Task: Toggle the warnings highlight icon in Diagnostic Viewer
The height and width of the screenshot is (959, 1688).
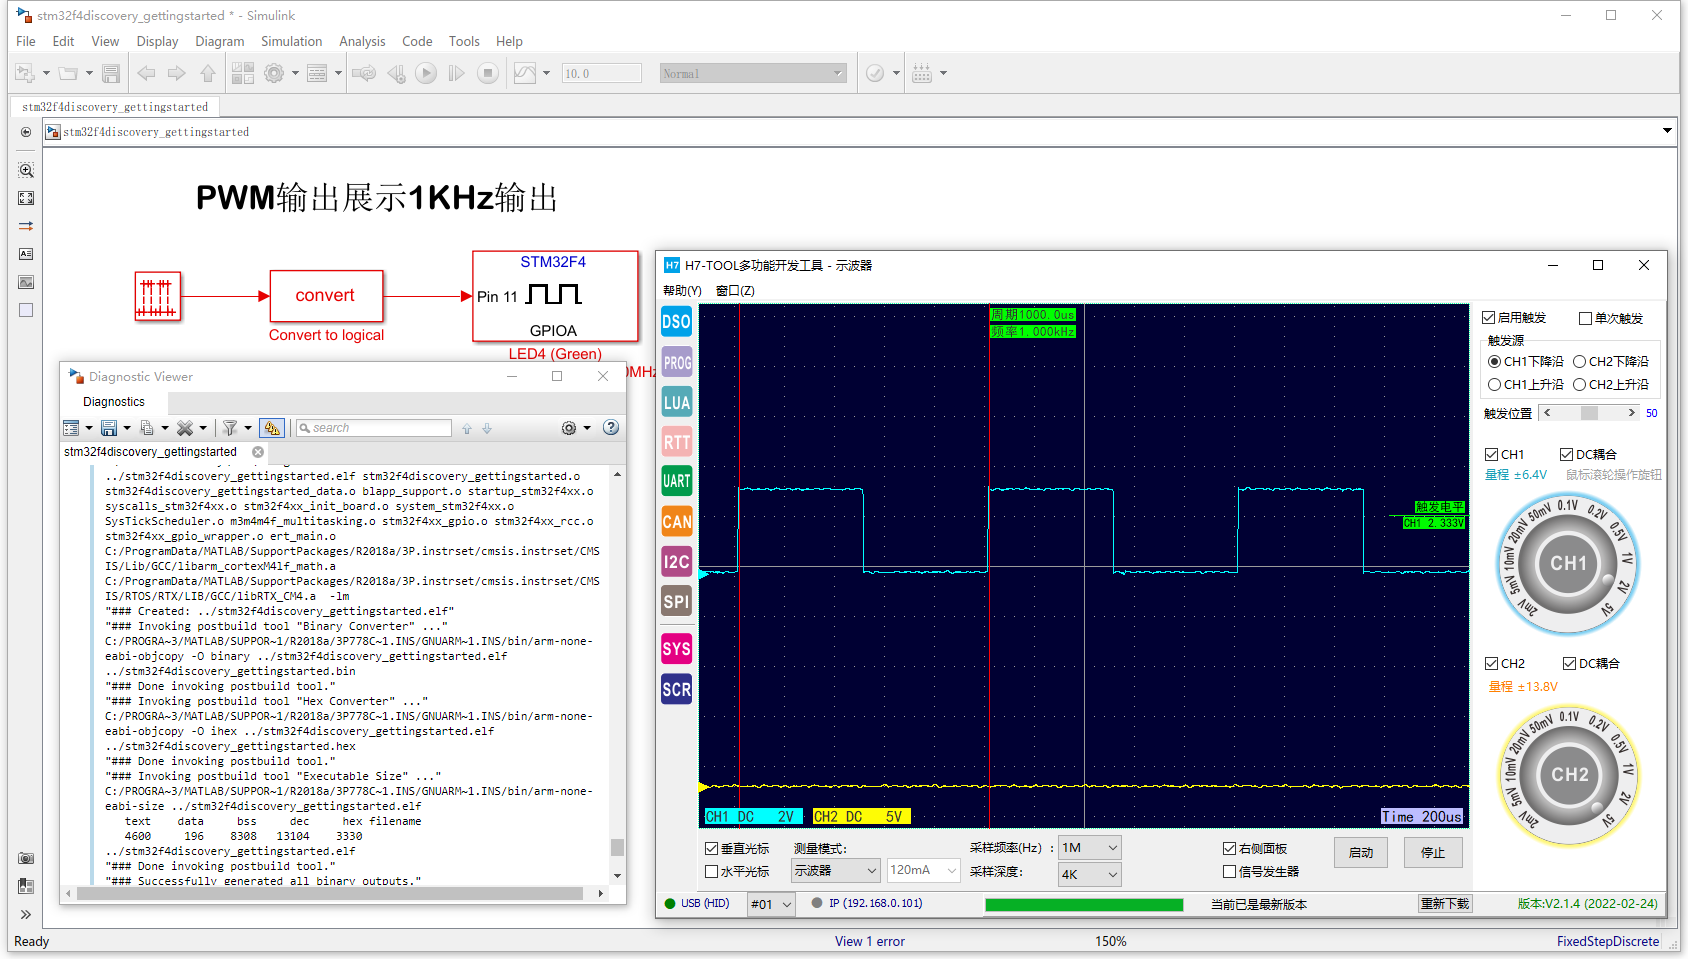Action: coord(271,428)
